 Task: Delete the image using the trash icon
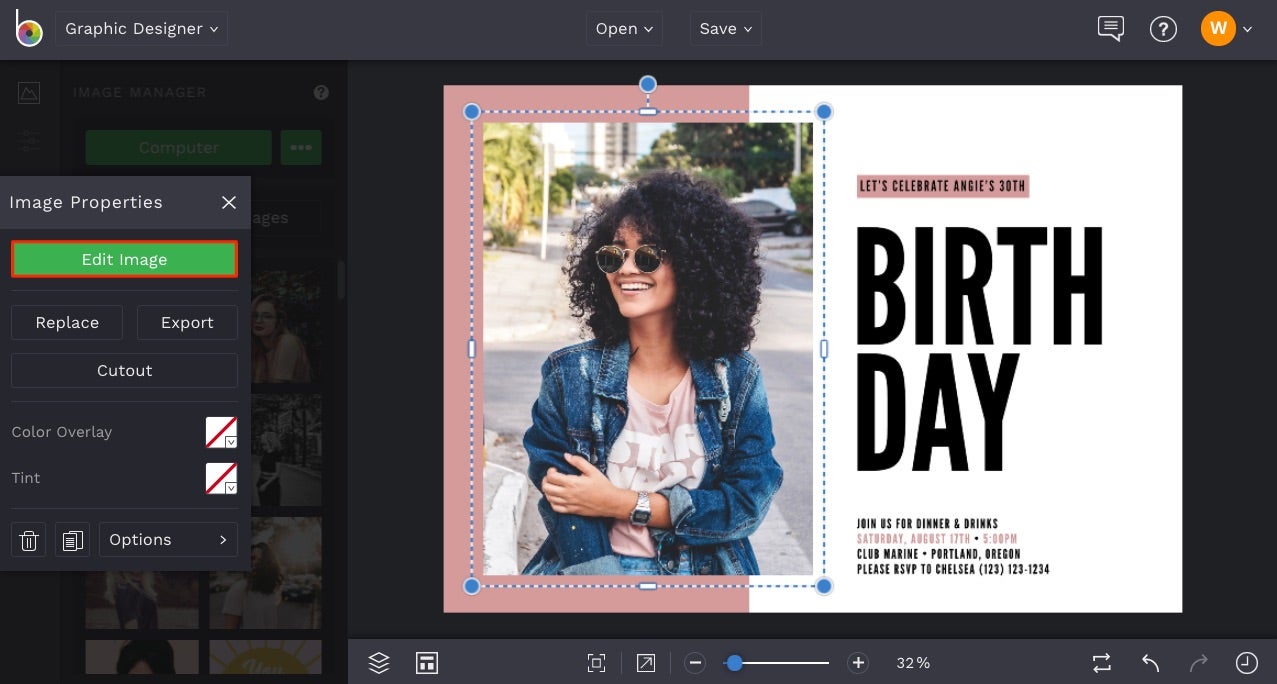tap(28, 540)
